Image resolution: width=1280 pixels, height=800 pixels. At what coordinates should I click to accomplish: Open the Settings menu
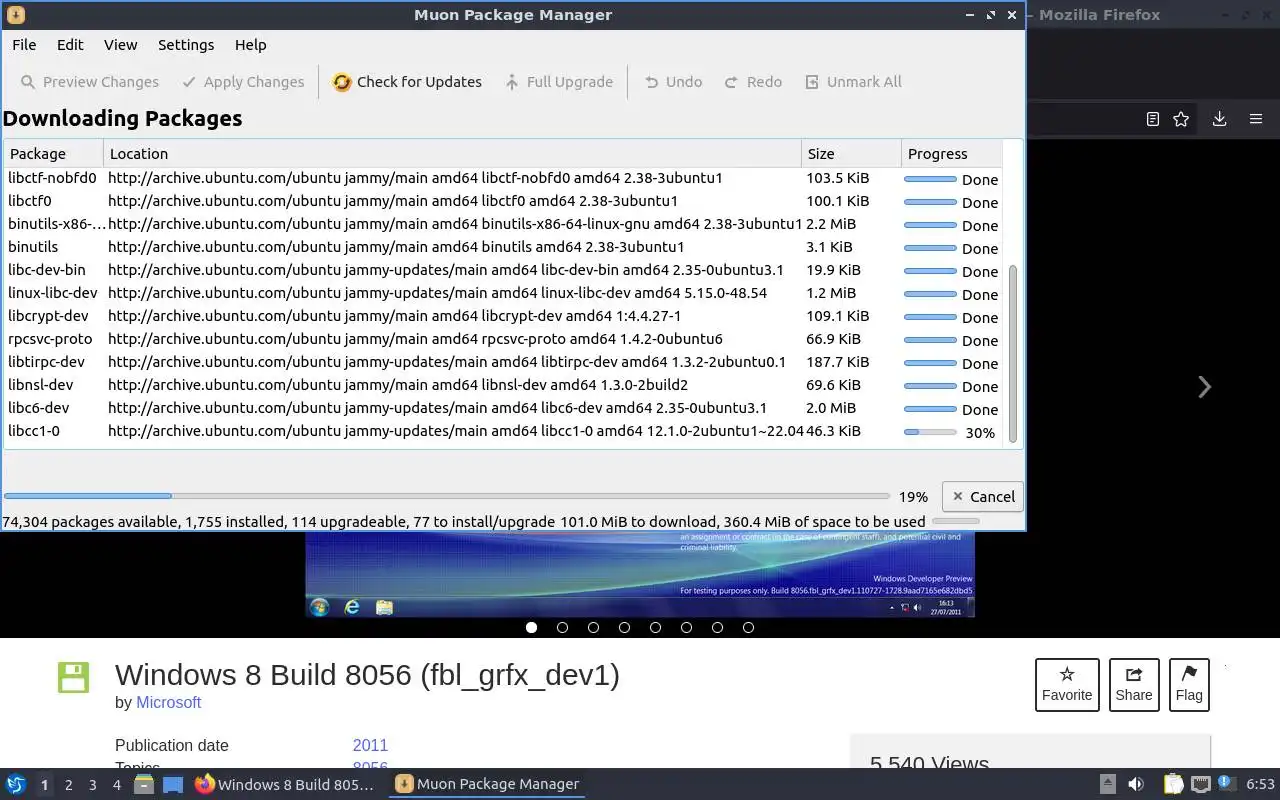(186, 45)
